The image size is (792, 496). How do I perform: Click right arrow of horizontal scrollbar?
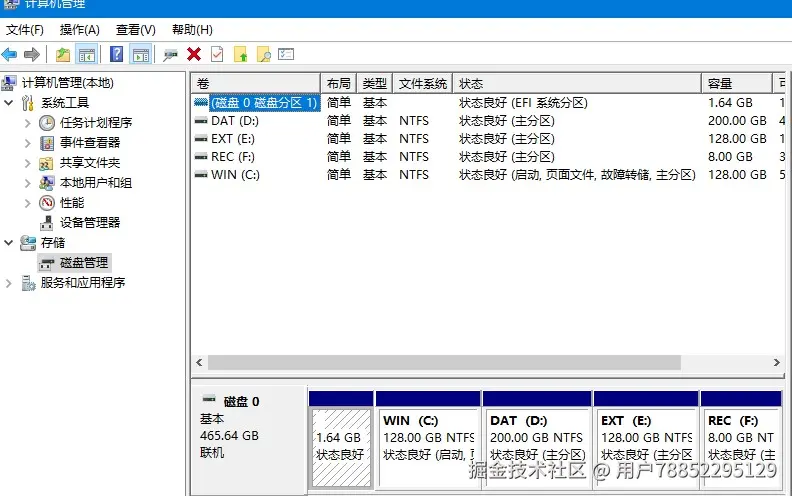click(777, 363)
